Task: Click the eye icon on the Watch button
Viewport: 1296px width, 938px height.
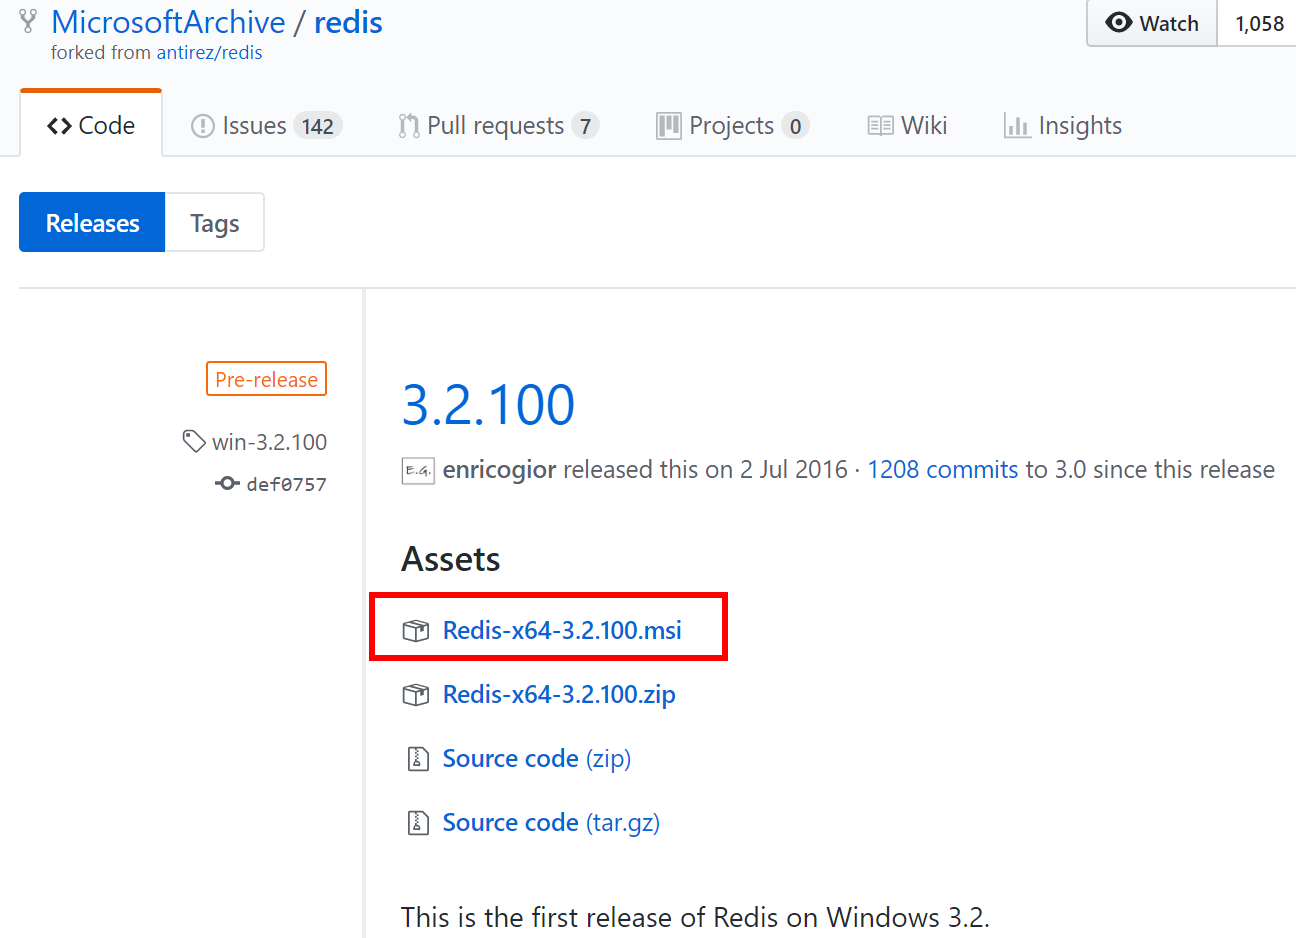Action: tap(1119, 22)
